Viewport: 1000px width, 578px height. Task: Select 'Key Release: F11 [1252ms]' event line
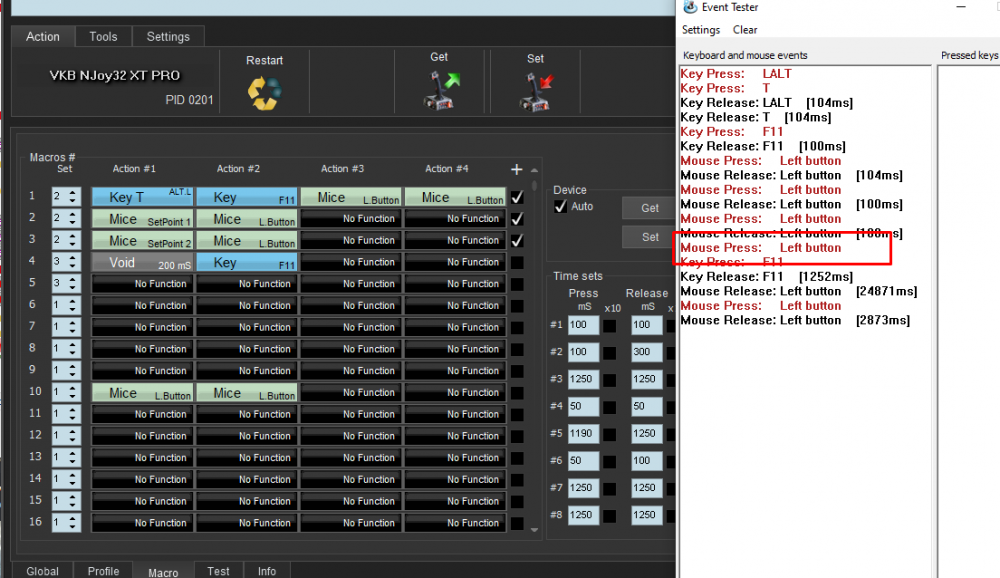click(767, 277)
